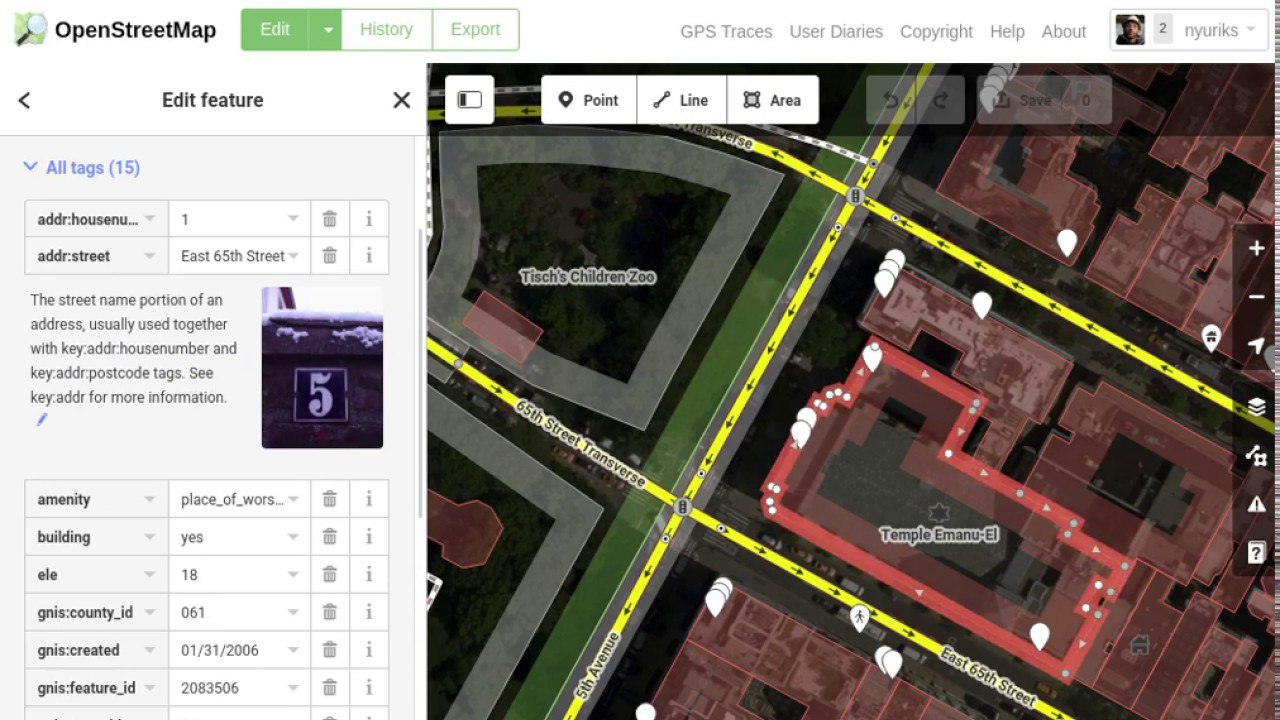Select the Temple Emanu-El label
The image size is (1280, 720).
(x=939, y=535)
